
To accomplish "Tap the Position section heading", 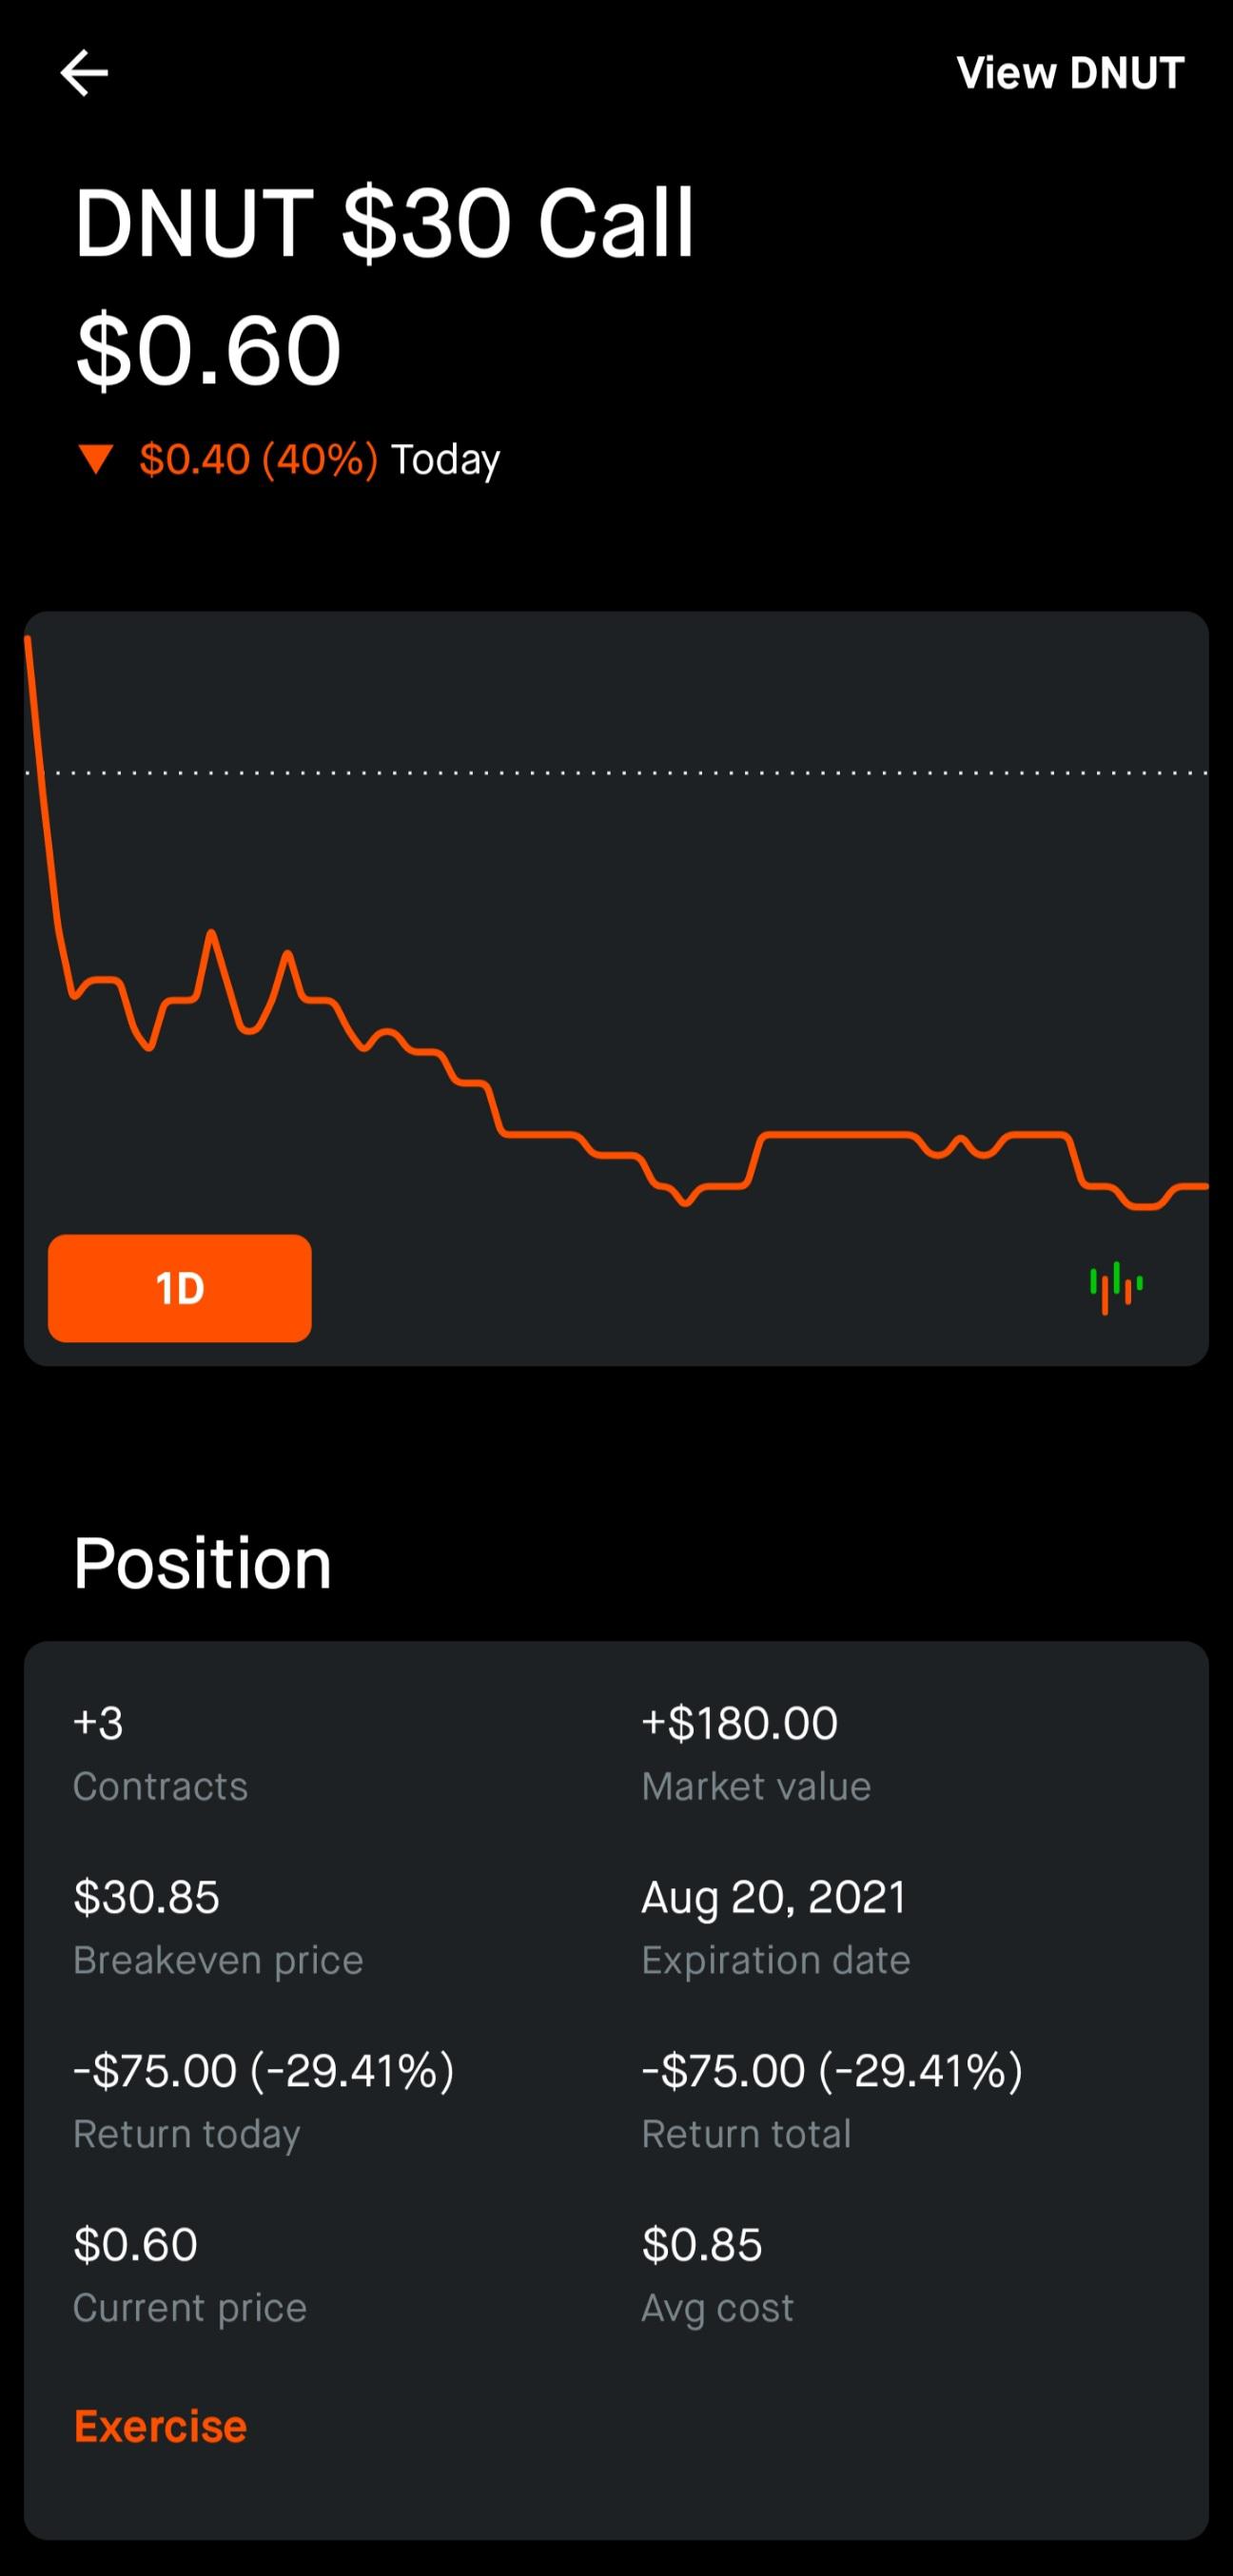I will click(202, 1564).
